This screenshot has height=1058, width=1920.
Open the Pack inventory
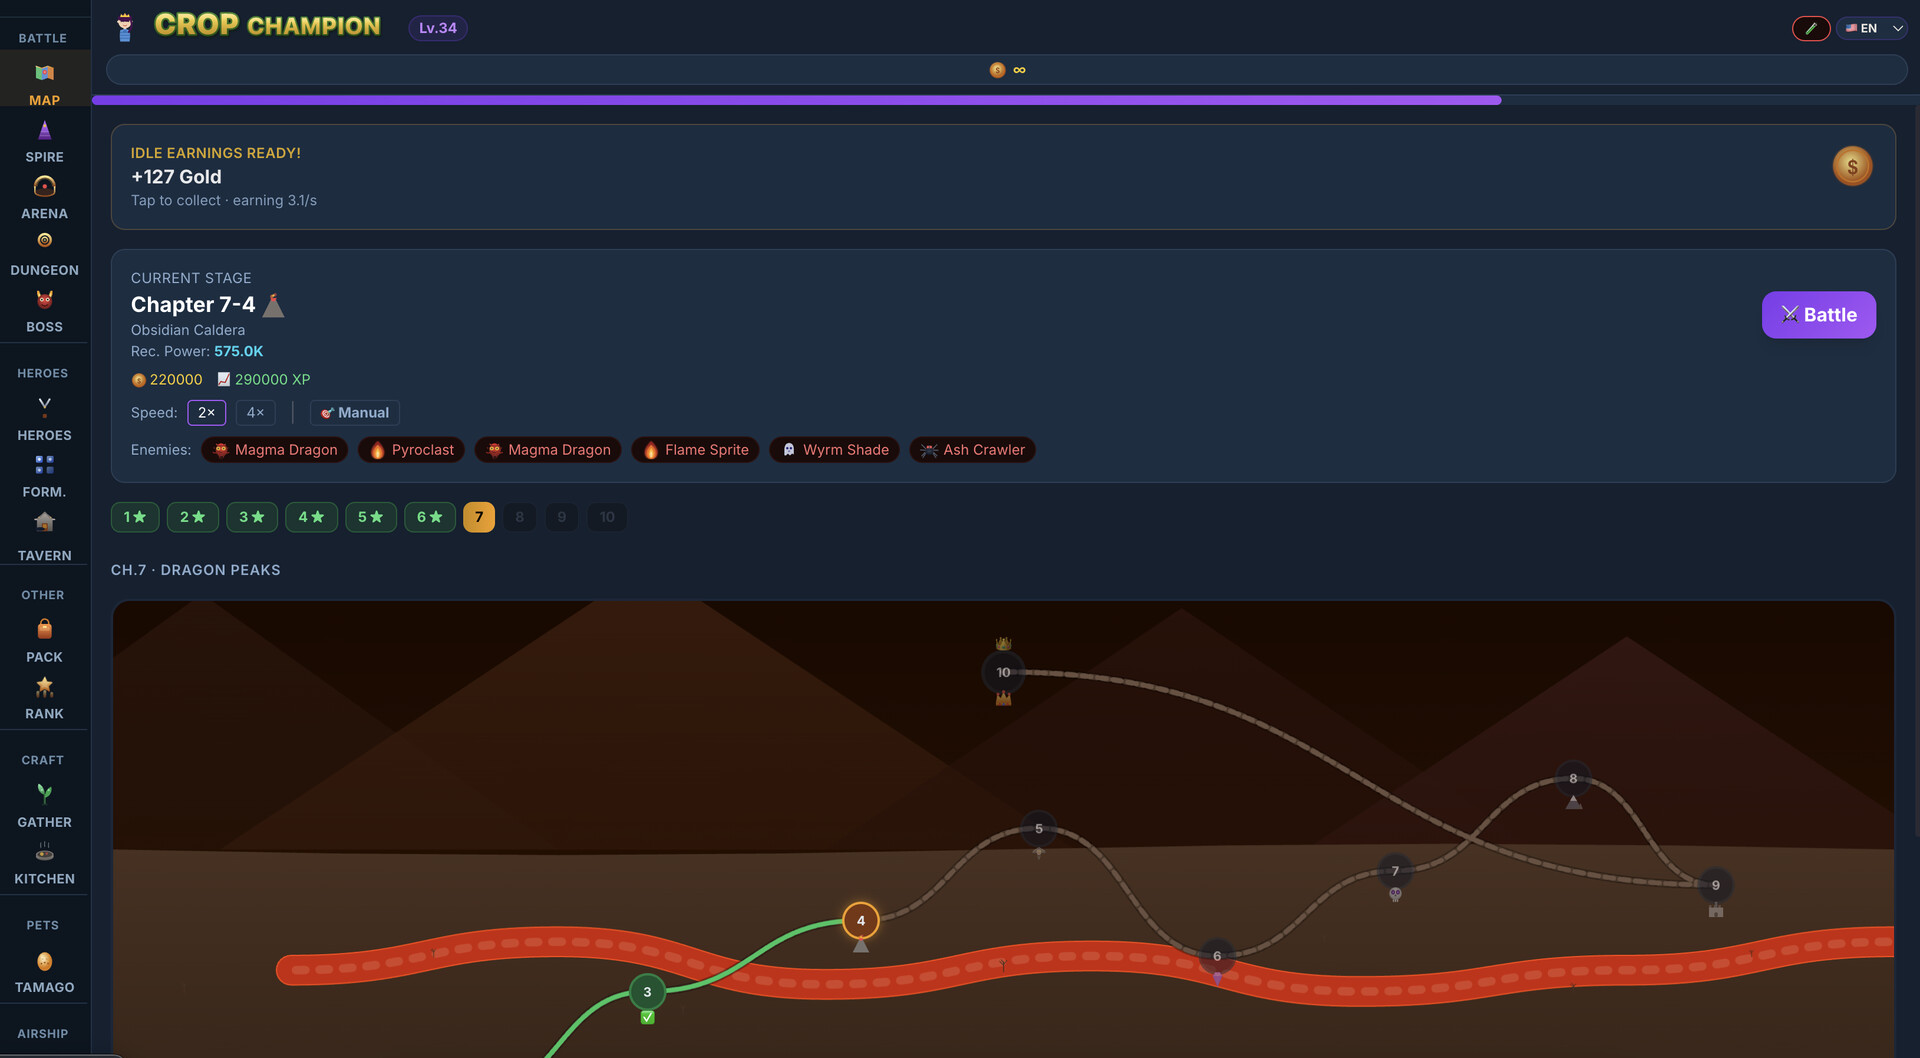pos(44,641)
